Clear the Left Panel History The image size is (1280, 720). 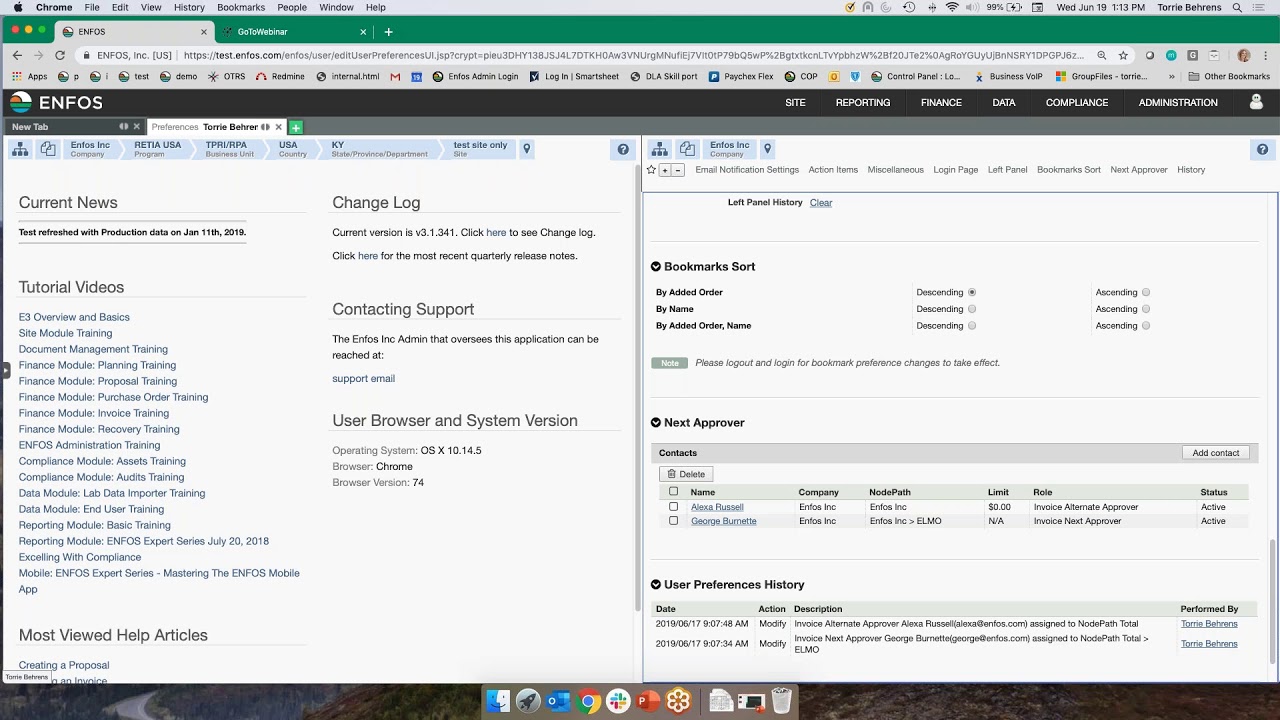point(821,203)
